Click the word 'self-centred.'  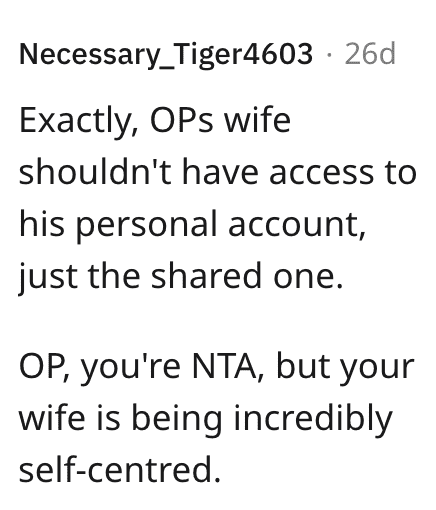(x=120, y=468)
